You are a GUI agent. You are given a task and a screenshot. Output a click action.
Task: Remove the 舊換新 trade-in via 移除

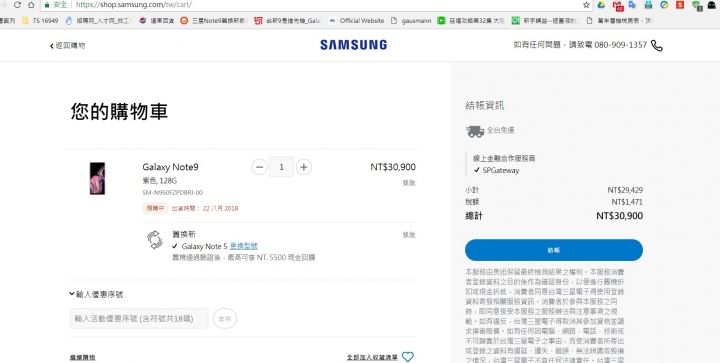(409, 235)
